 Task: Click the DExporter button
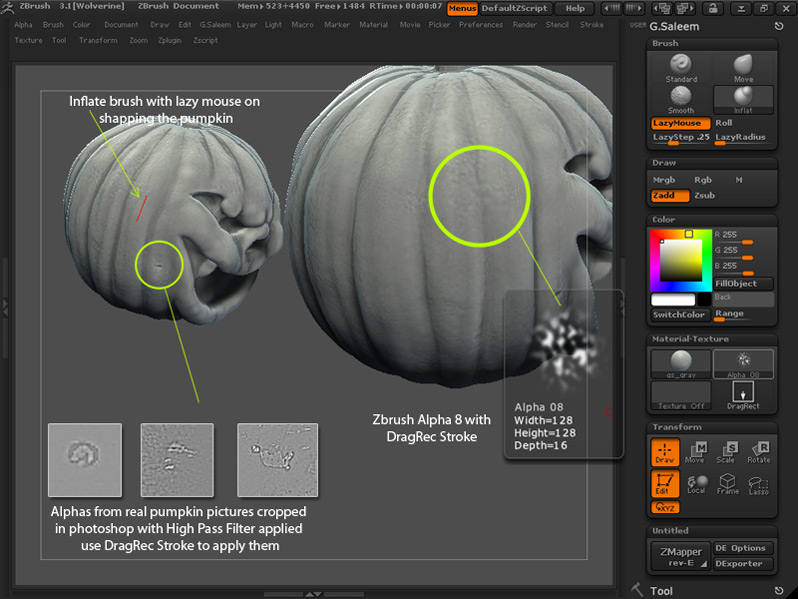coord(743,563)
